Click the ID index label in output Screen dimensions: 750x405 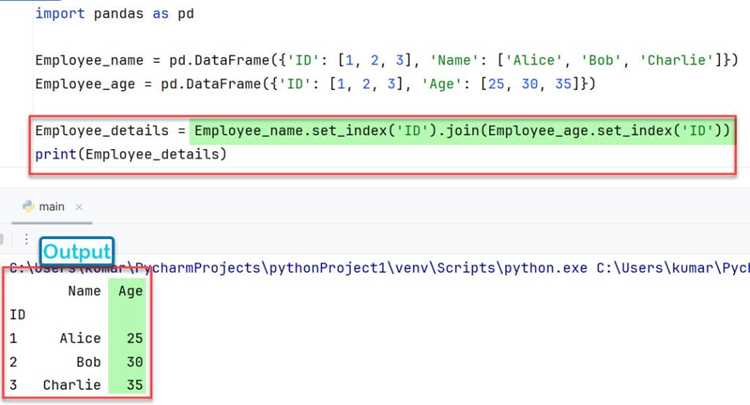click(x=18, y=315)
